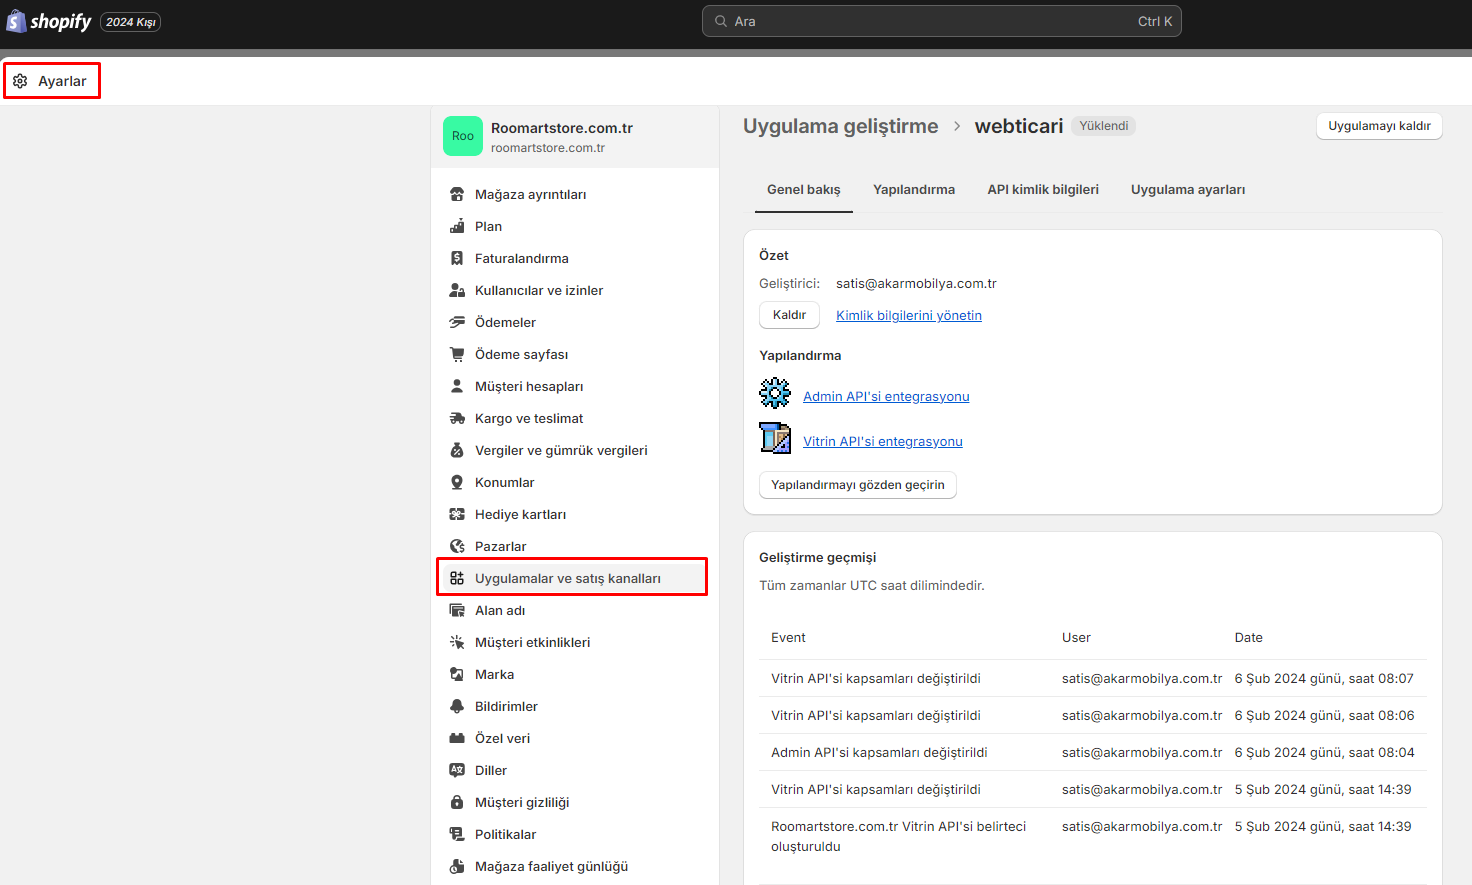Open Uygulamalar ve satış kanalları settings

point(567,578)
